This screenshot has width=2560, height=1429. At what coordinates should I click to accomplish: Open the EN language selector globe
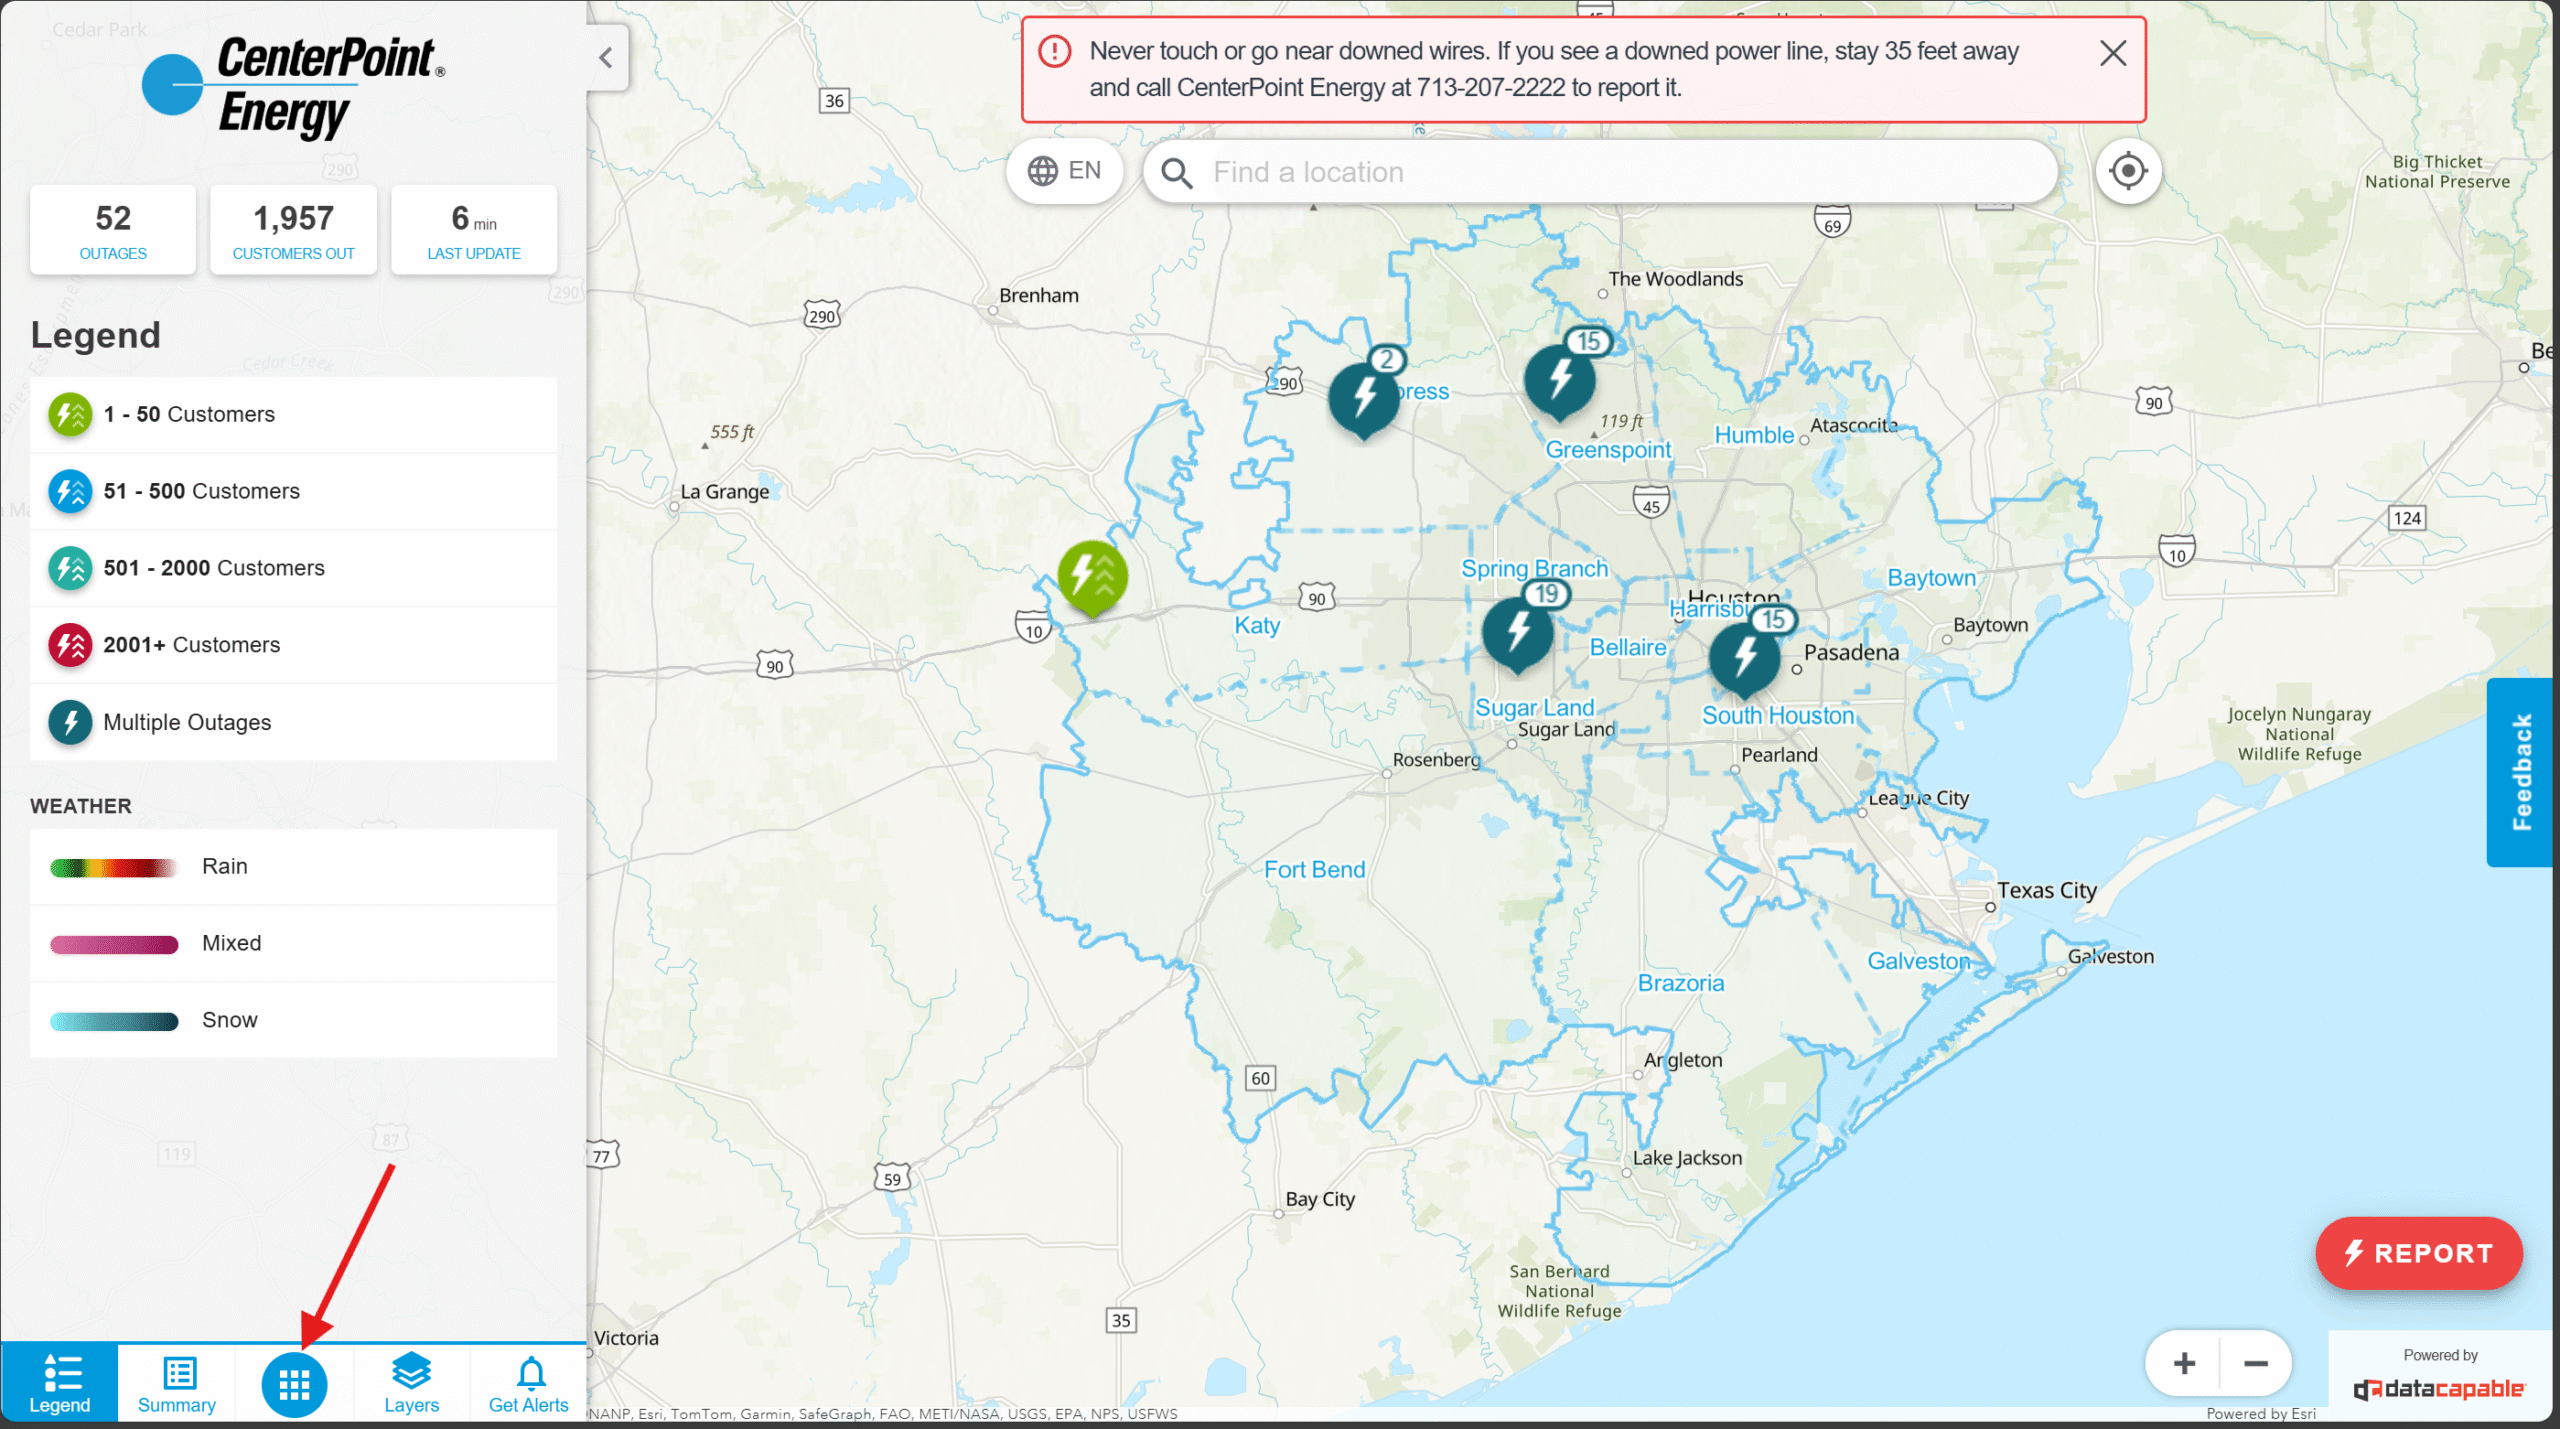(x=1063, y=171)
